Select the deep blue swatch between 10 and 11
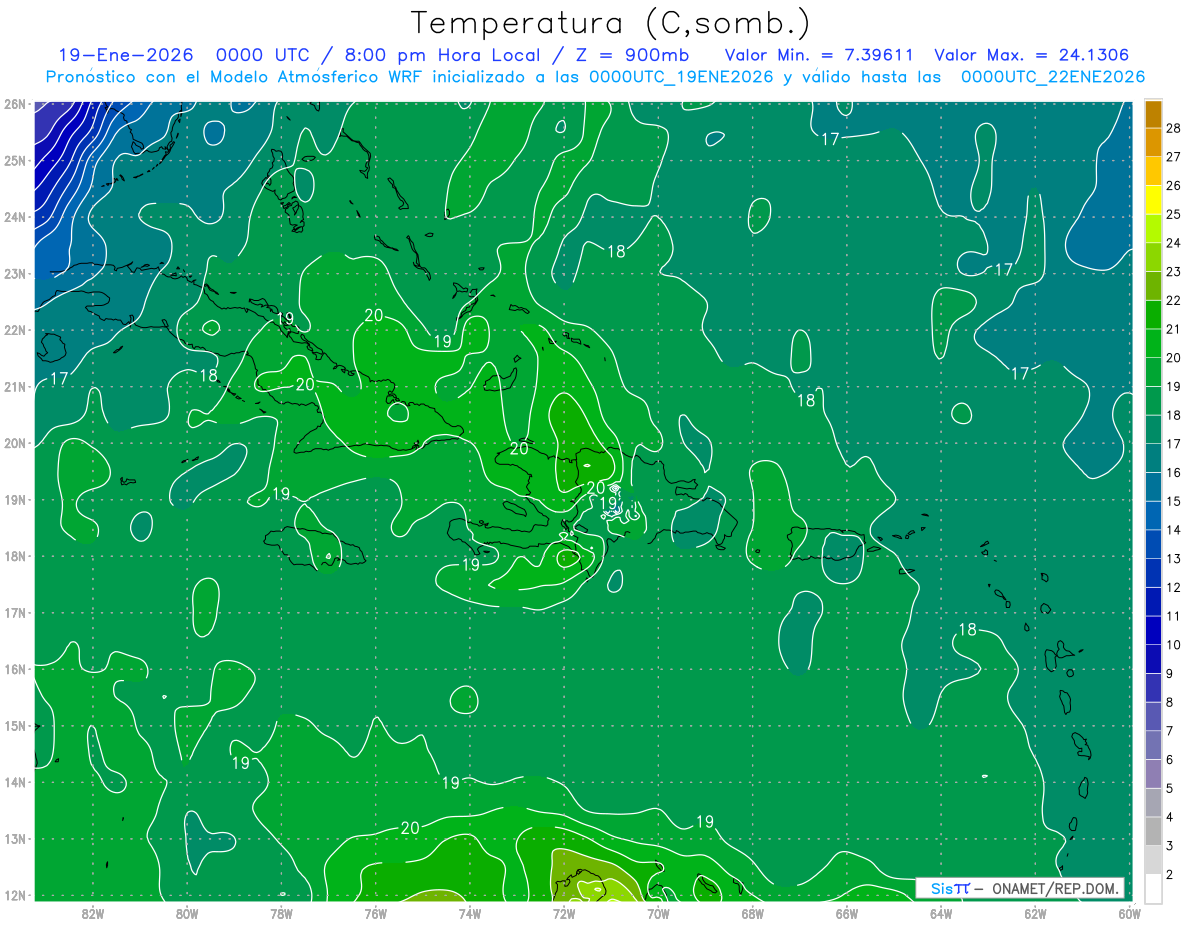Viewport: 1200px width, 927px height. tap(1153, 629)
